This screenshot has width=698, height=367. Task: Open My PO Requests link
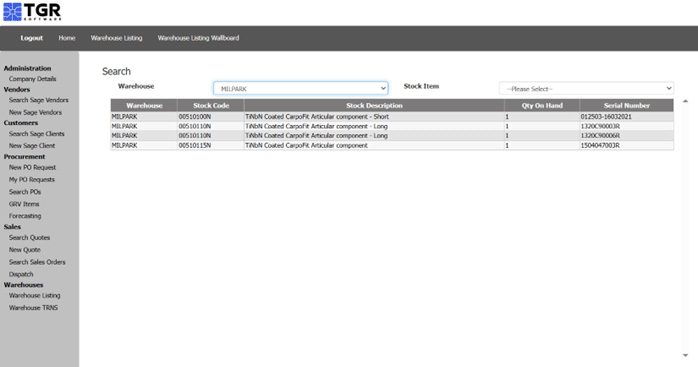click(32, 179)
